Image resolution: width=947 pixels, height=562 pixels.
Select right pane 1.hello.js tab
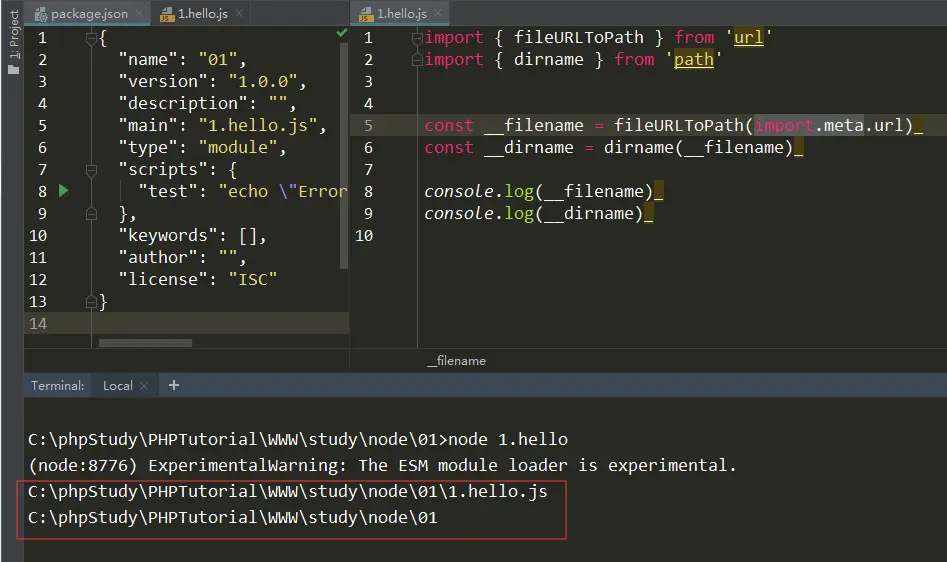tap(401, 13)
